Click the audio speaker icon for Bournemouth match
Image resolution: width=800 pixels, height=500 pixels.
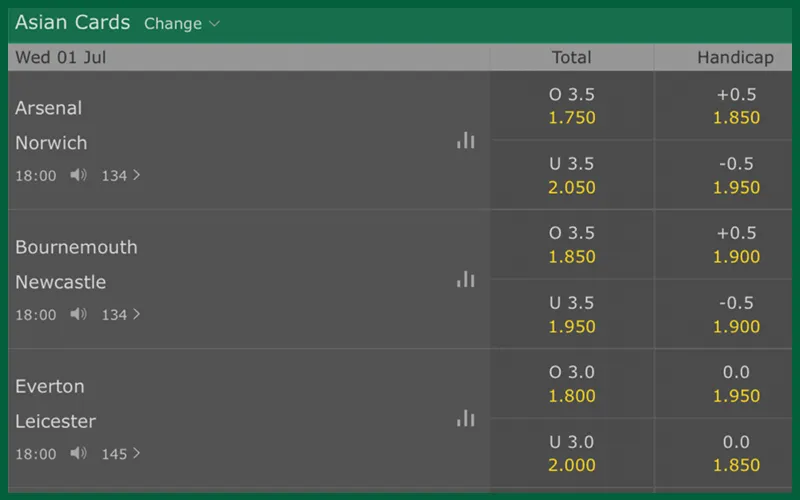79,314
